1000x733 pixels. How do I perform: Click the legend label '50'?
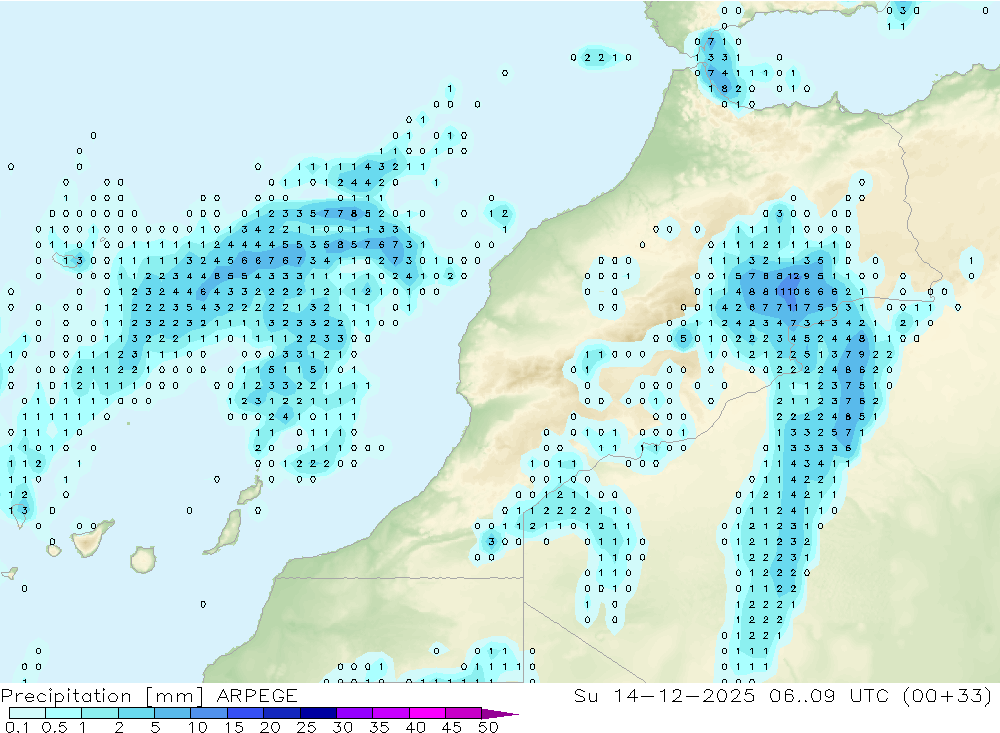[488, 727]
